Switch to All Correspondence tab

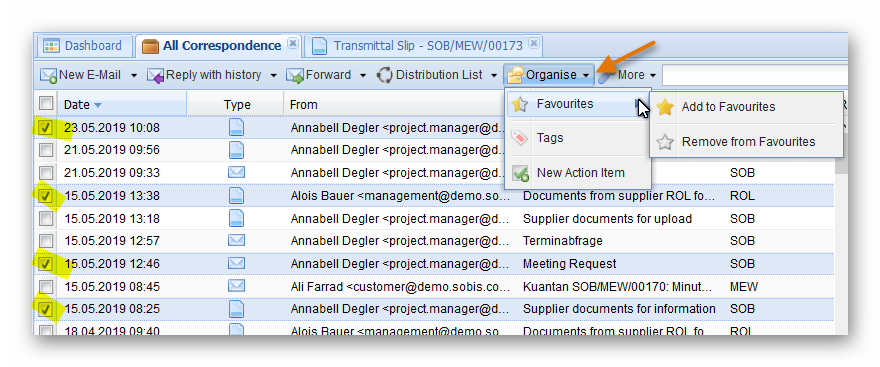point(219,46)
